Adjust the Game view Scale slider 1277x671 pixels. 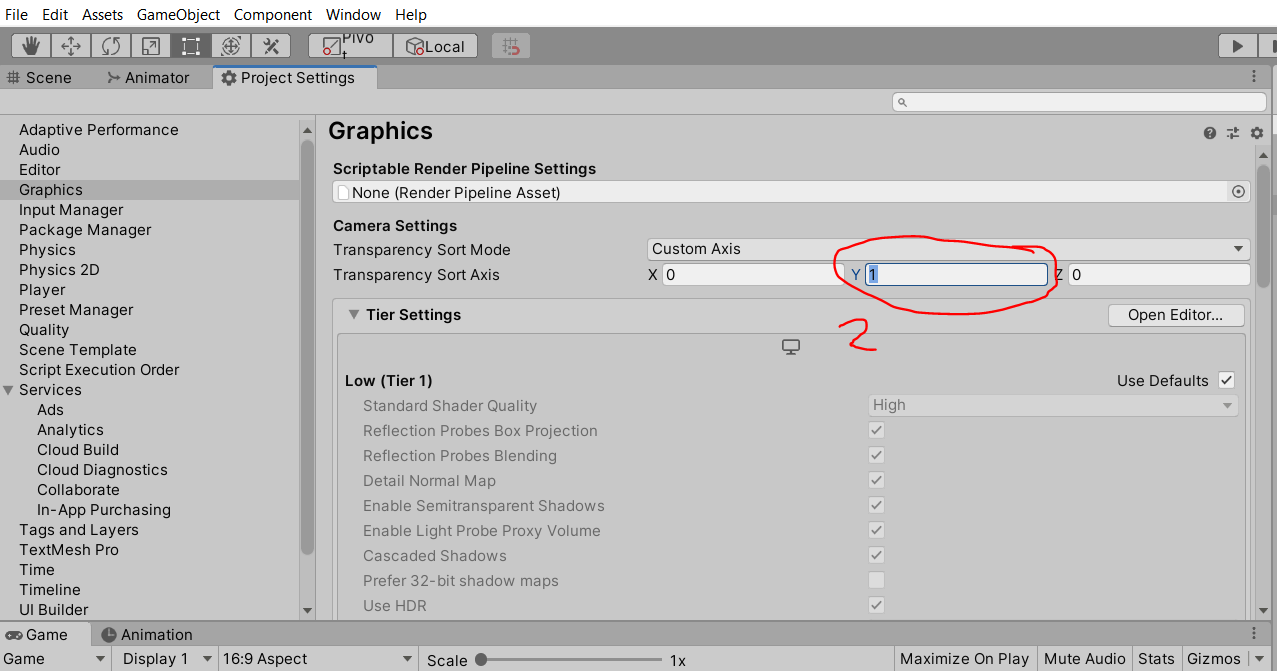(483, 658)
